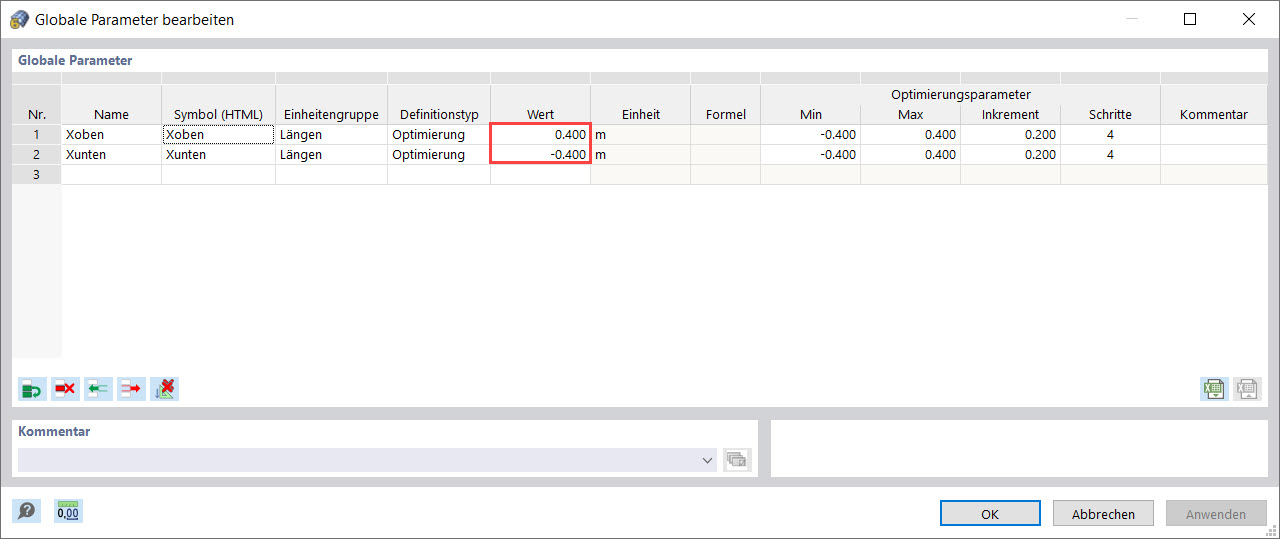This screenshot has width=1280, height=539.
Task: Select row number 1 header
Action: (37, 134)
